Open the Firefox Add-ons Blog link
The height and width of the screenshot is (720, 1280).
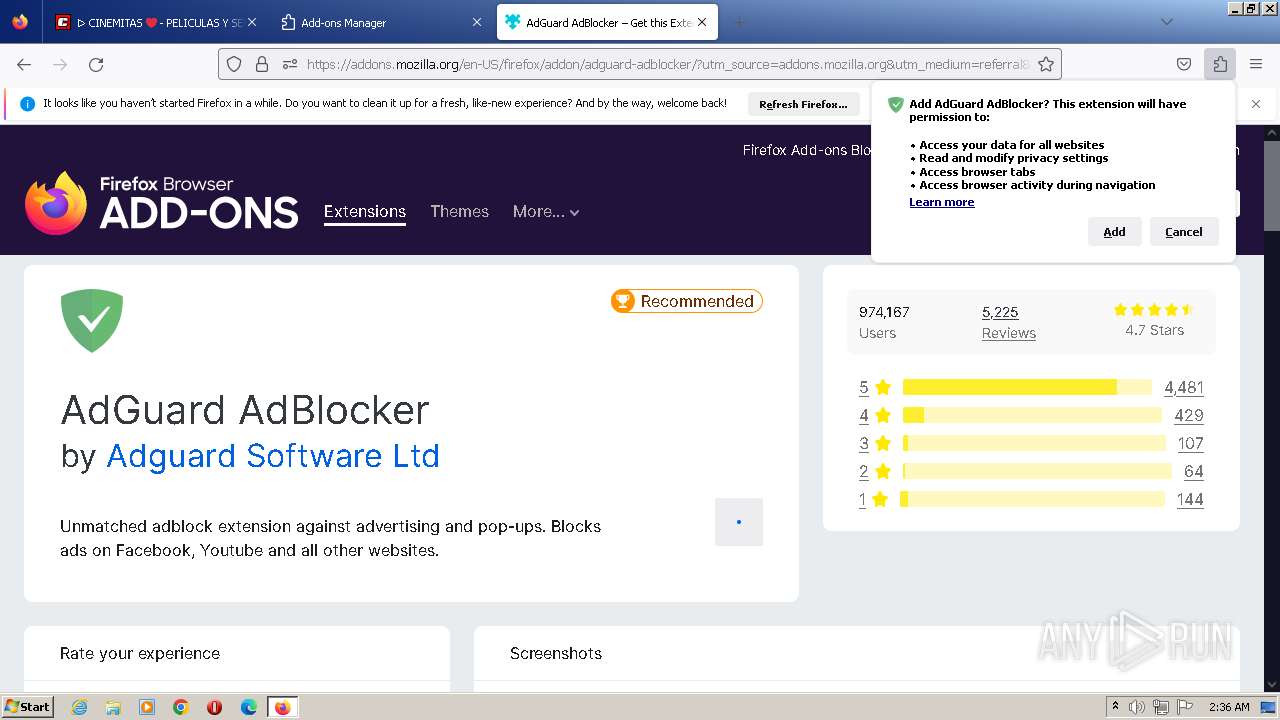(x=807, y=150)
